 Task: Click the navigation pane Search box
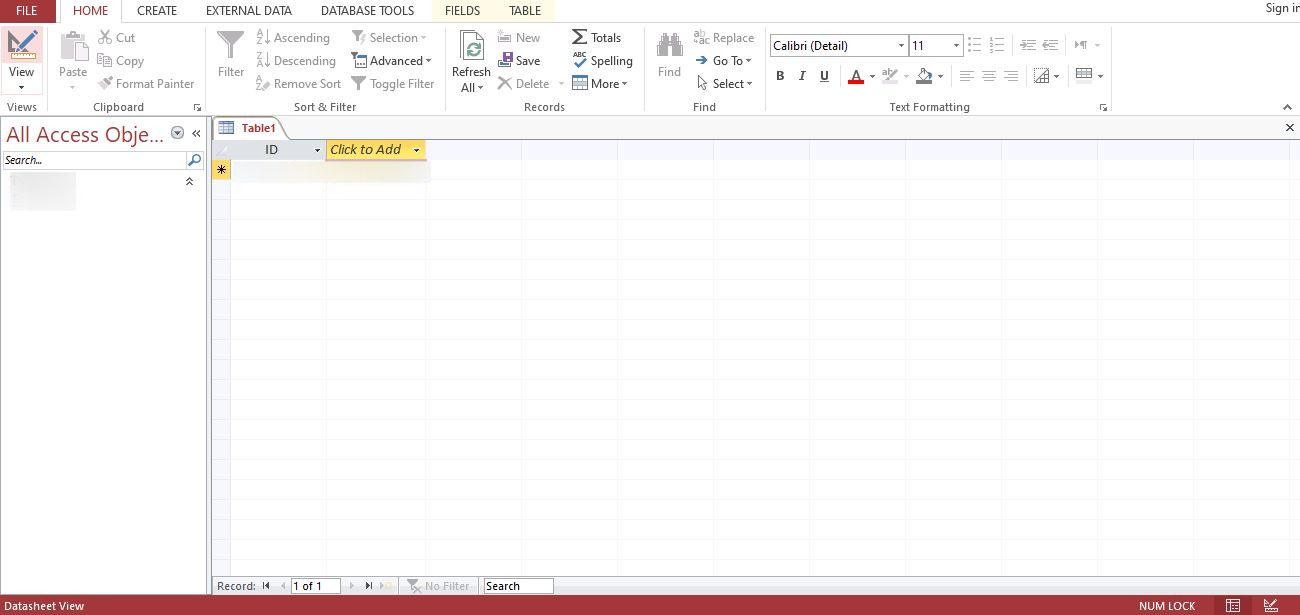coord(94,160)
